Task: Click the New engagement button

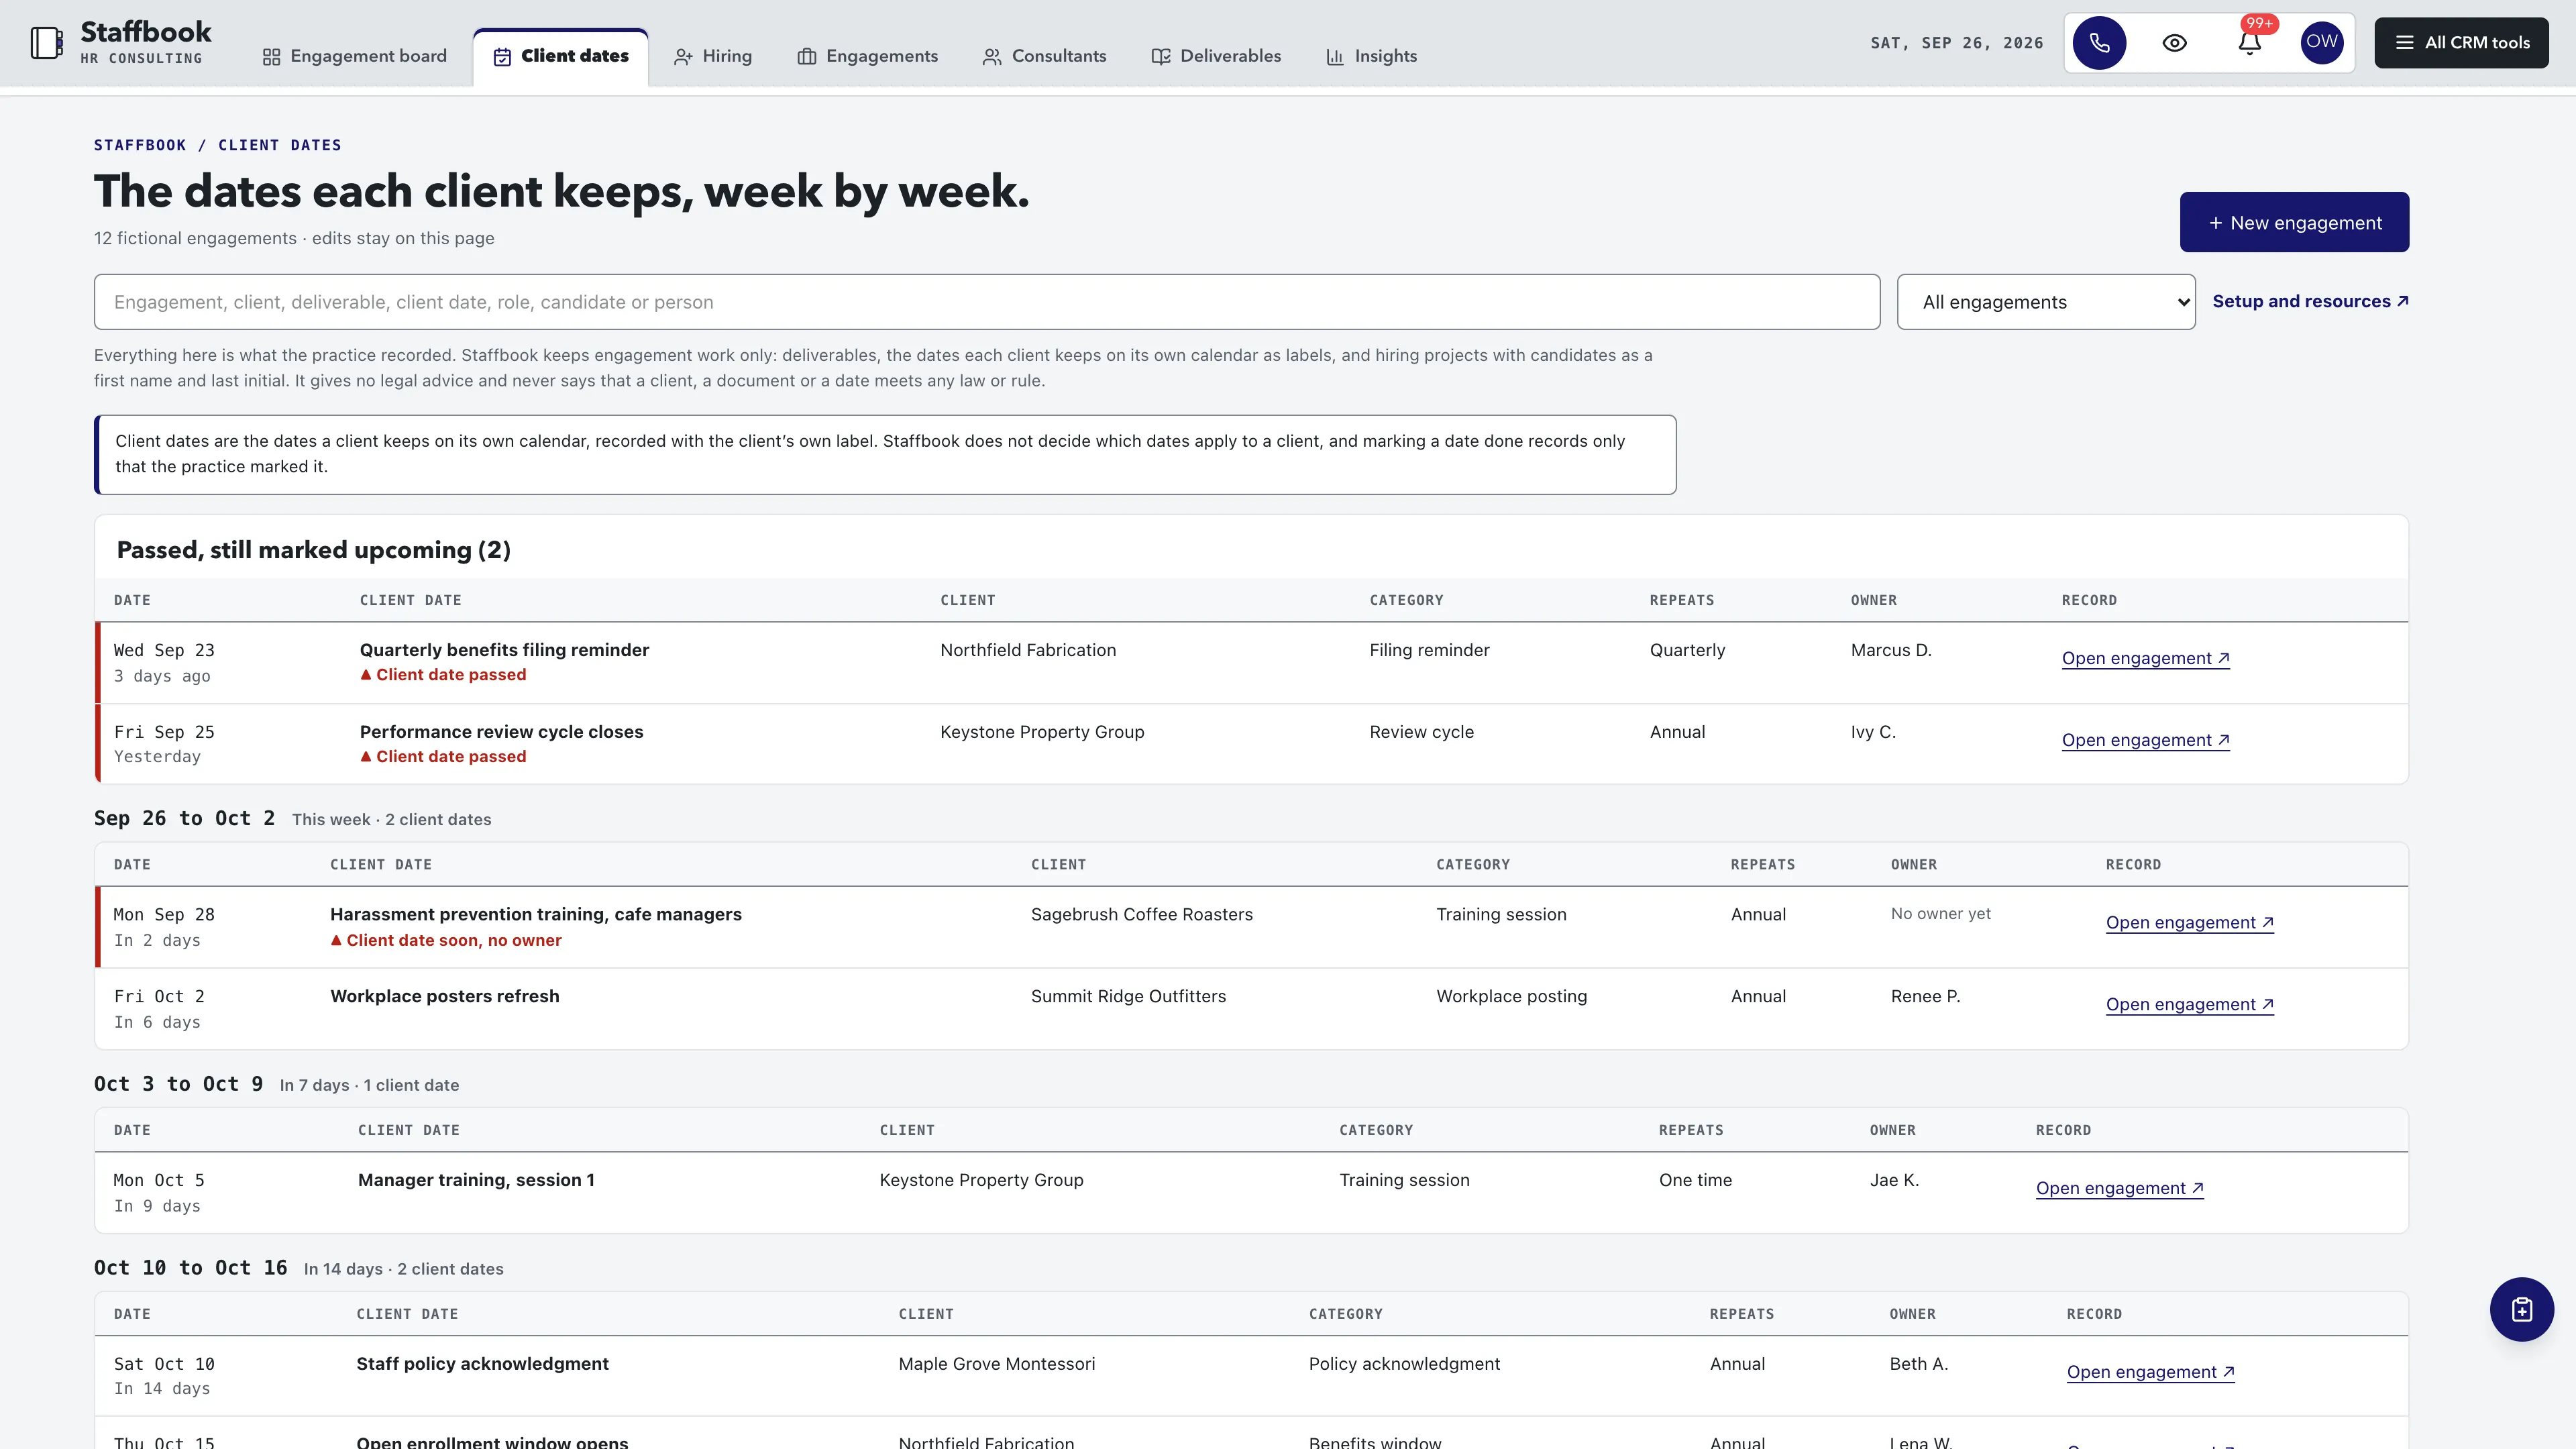Action: pyautogui.click(x=2294, y=222)
